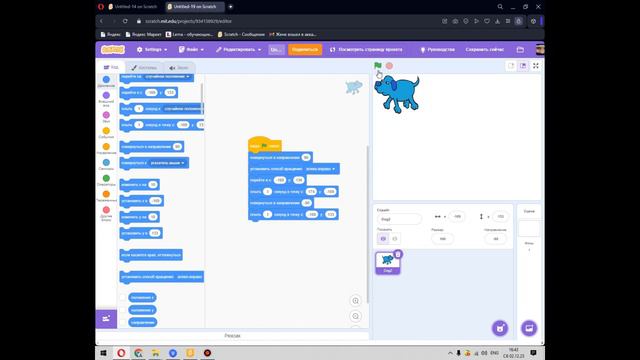Open the Яндекс Маркет bookmark

tap(144, 34)
